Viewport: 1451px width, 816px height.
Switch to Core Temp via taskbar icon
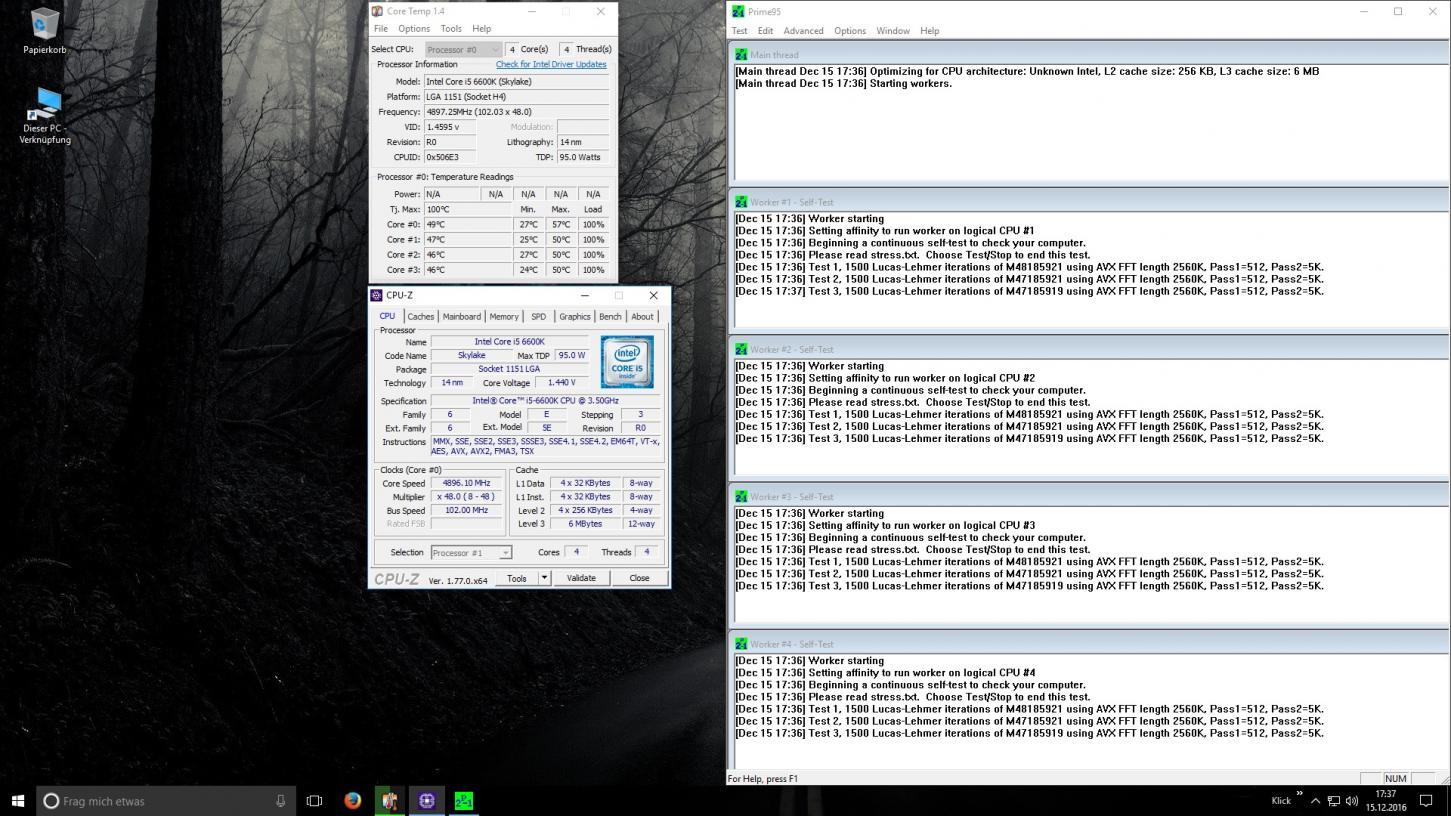point(389,801)
